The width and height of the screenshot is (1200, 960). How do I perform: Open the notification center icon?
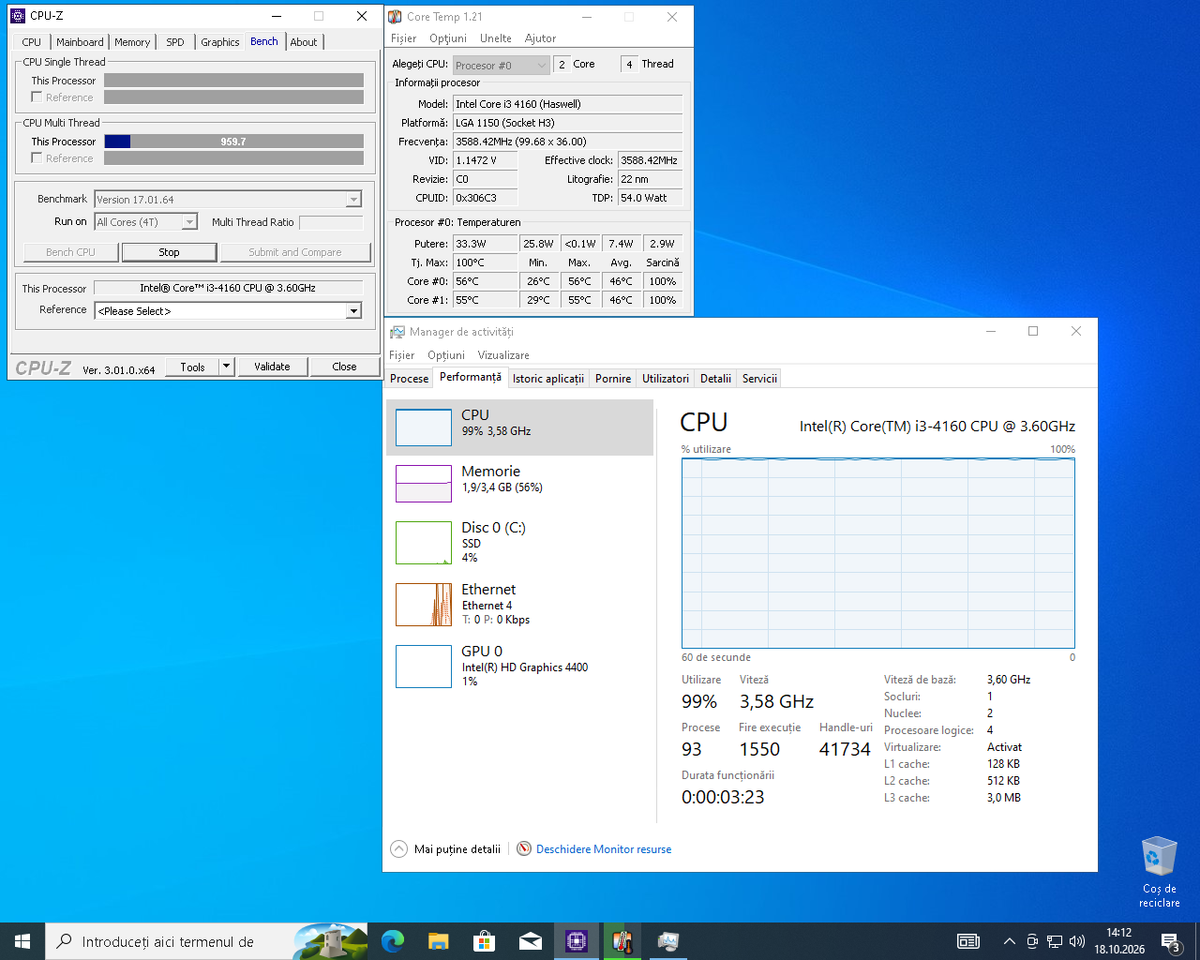[x=1169, y=941]
